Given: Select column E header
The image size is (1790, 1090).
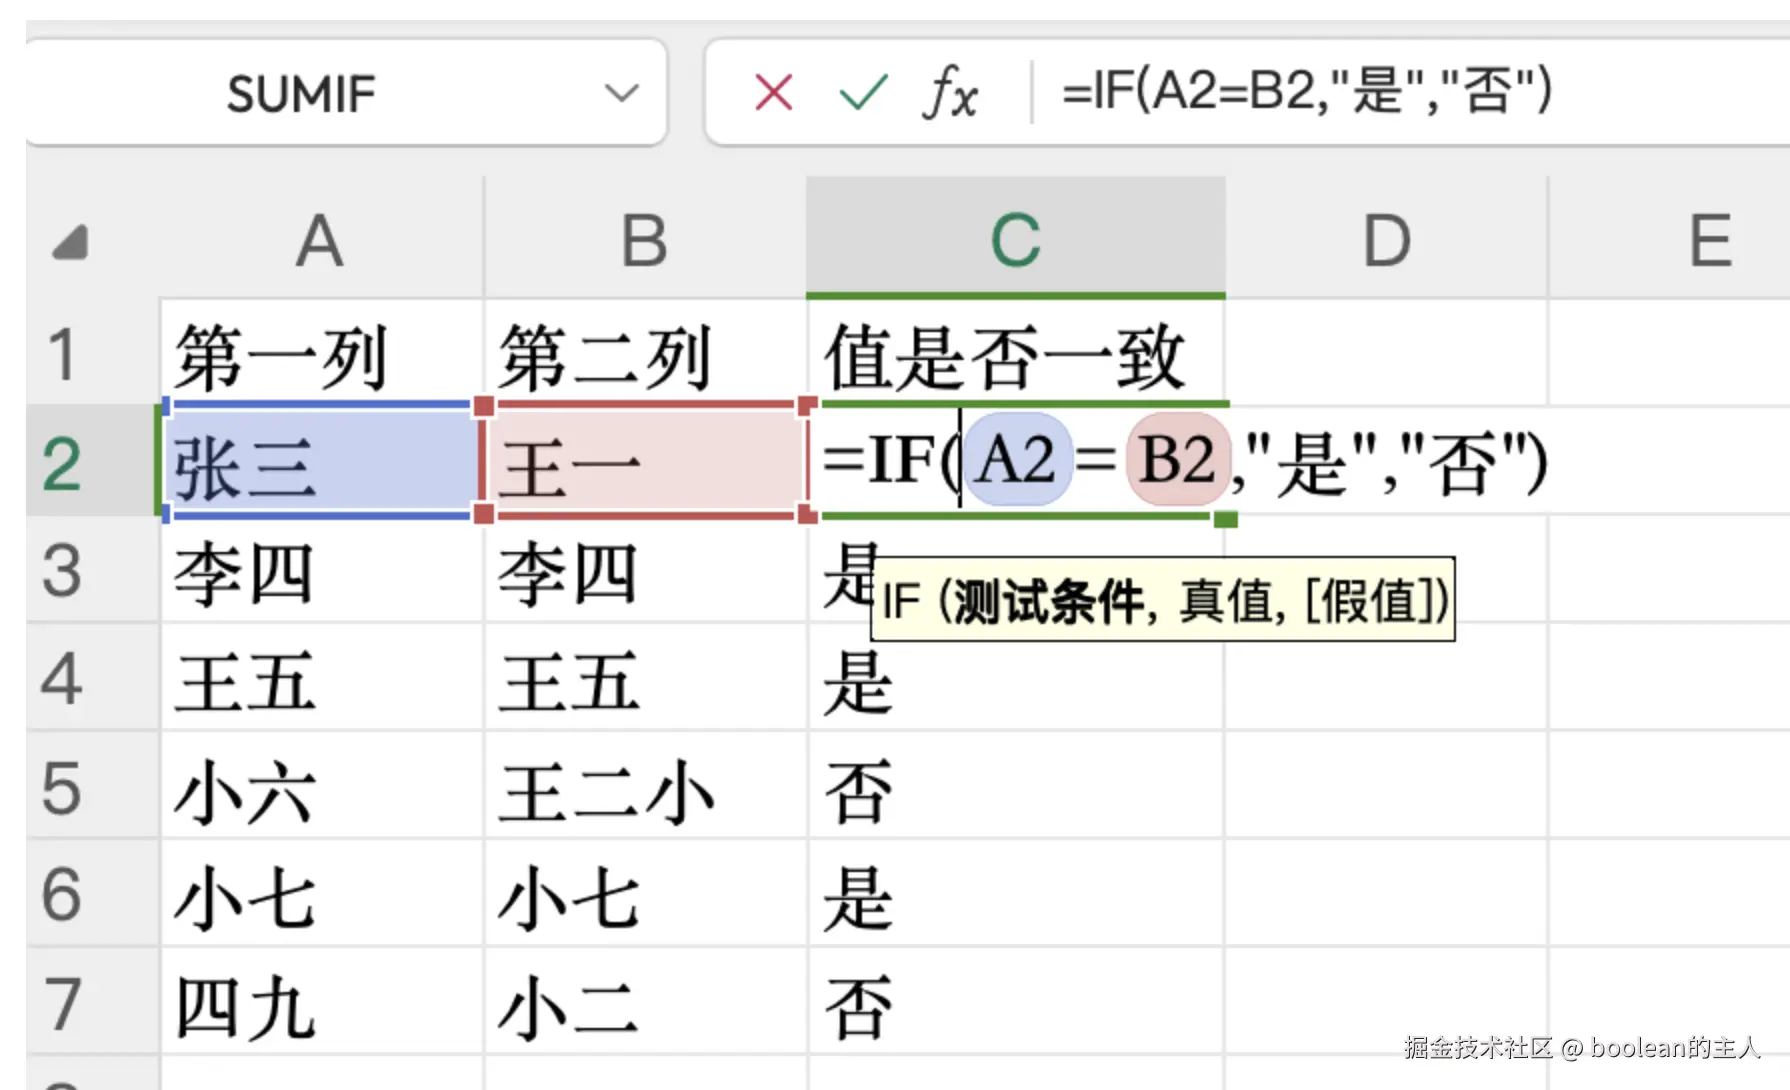Looking at the screenshot, I should click(x=1709, y=241).
